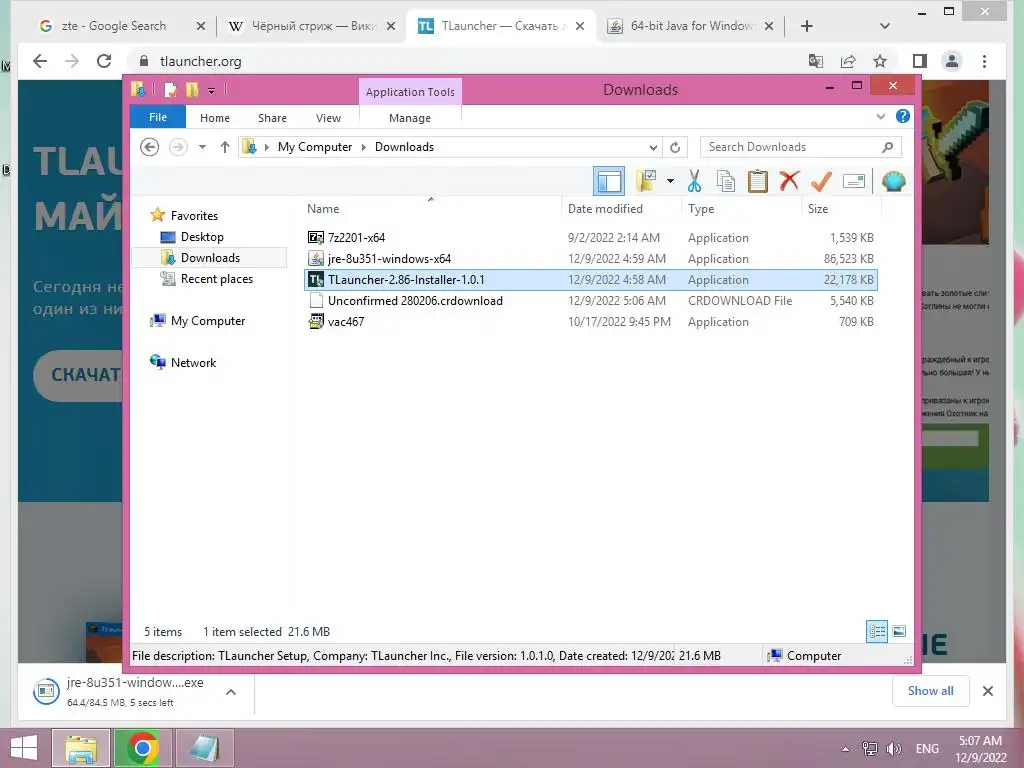
Task: Open the View ribbon tab
Action: pyautogui.click(x=328, y=118)
